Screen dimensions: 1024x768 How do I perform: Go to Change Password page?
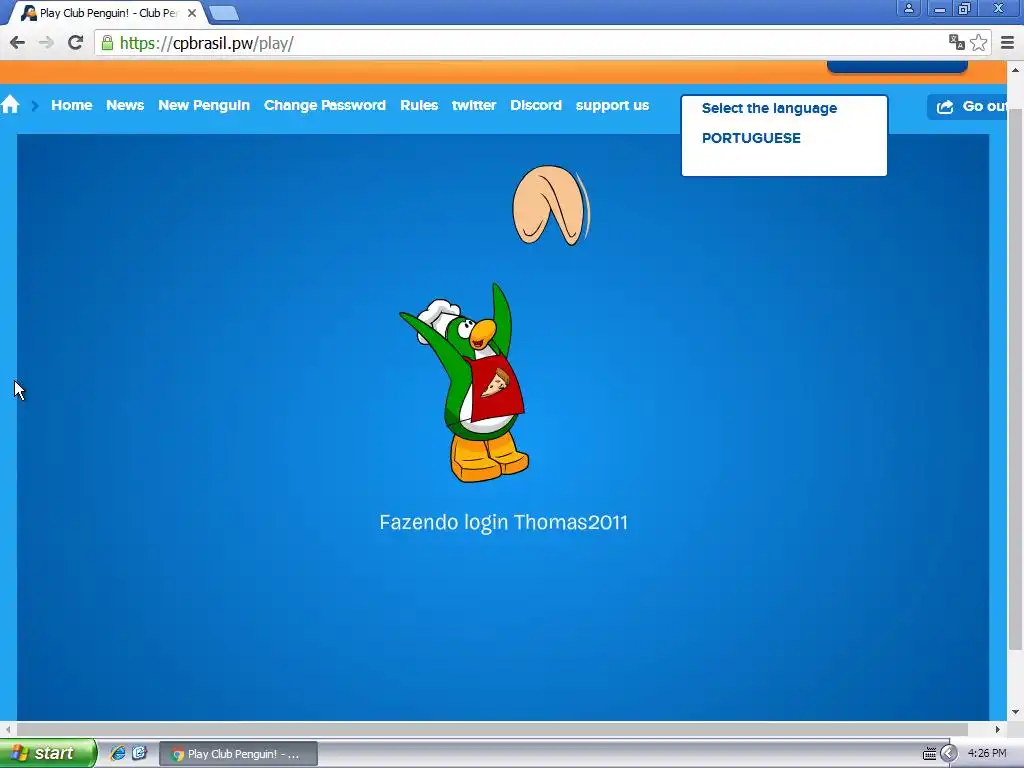[325, 105]
